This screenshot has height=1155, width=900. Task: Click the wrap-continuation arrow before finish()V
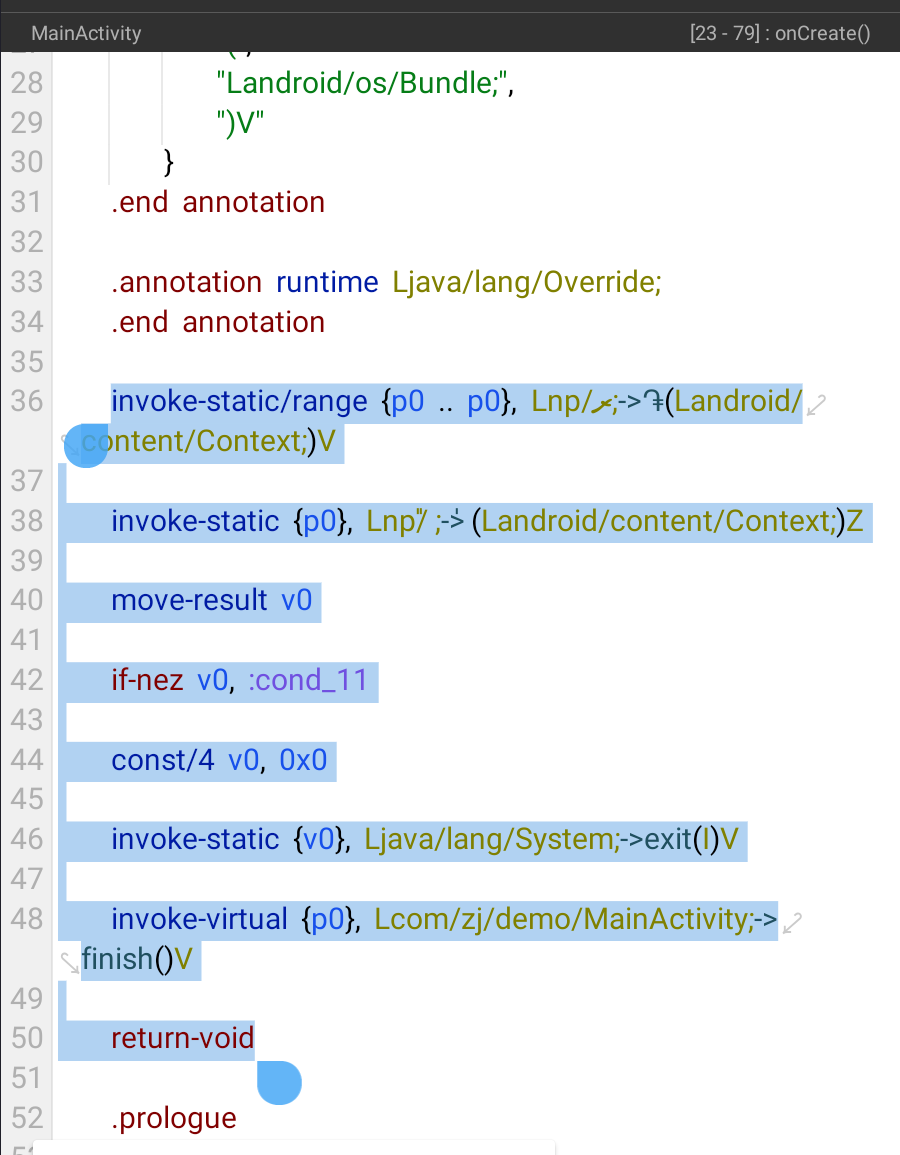[x=69, y=962]
